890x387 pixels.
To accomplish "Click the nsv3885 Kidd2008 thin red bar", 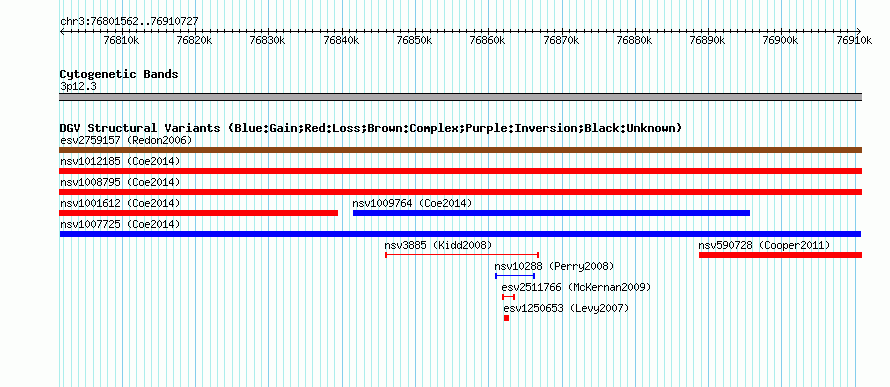I will (462, 255).
